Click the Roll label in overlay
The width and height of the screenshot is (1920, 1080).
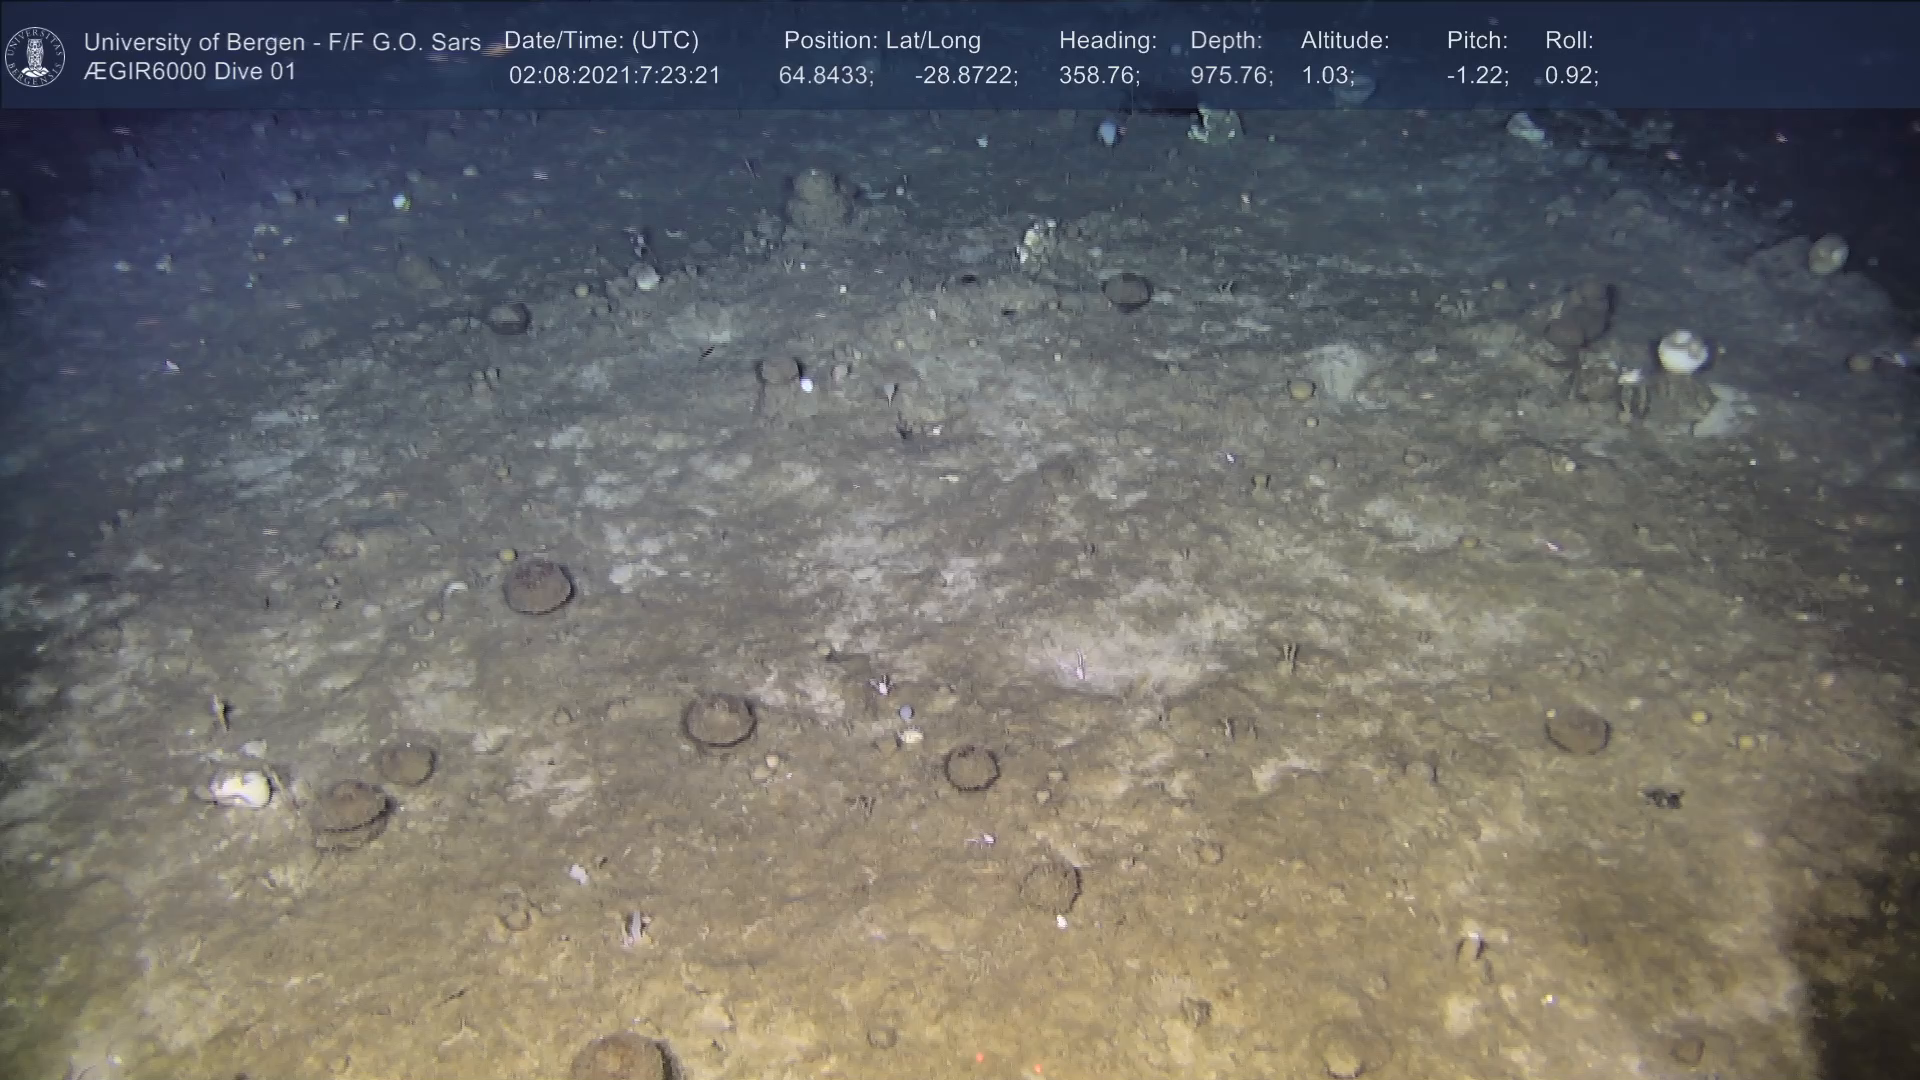point(1569,40)
